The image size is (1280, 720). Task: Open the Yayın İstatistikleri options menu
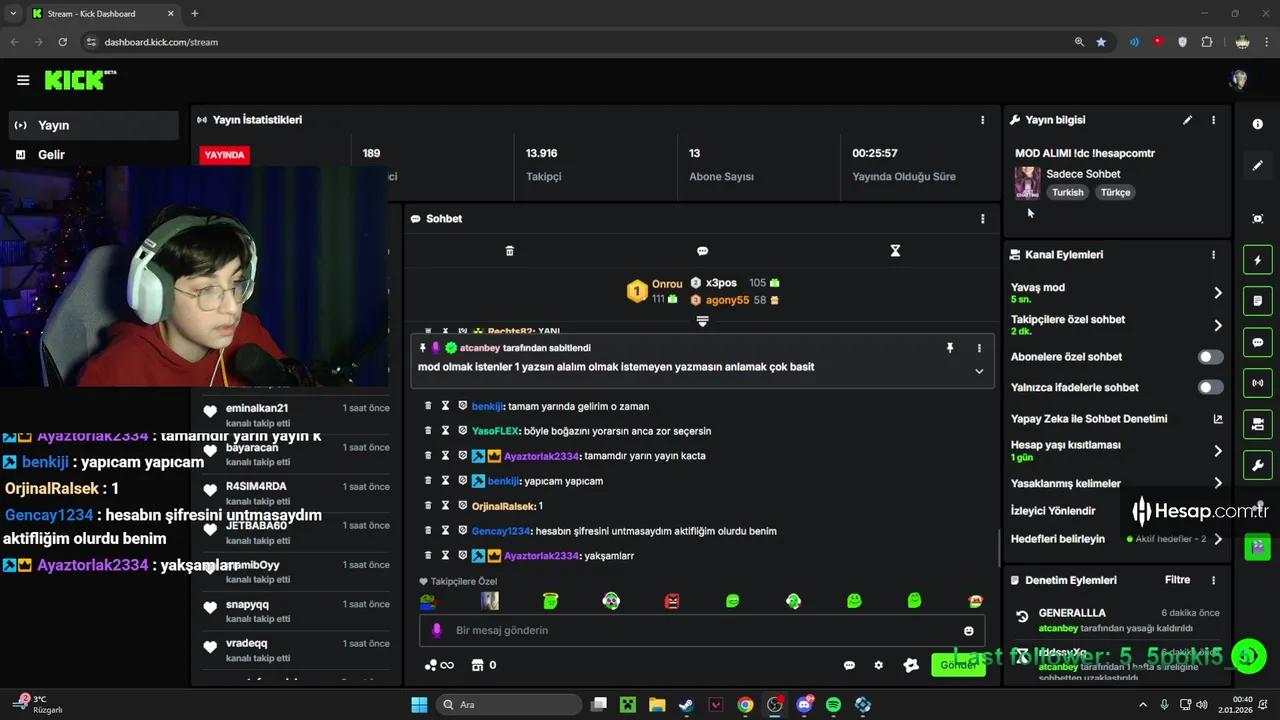click(982, 120)
